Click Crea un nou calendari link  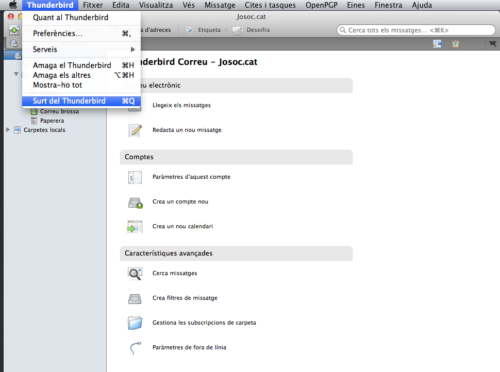183,226
